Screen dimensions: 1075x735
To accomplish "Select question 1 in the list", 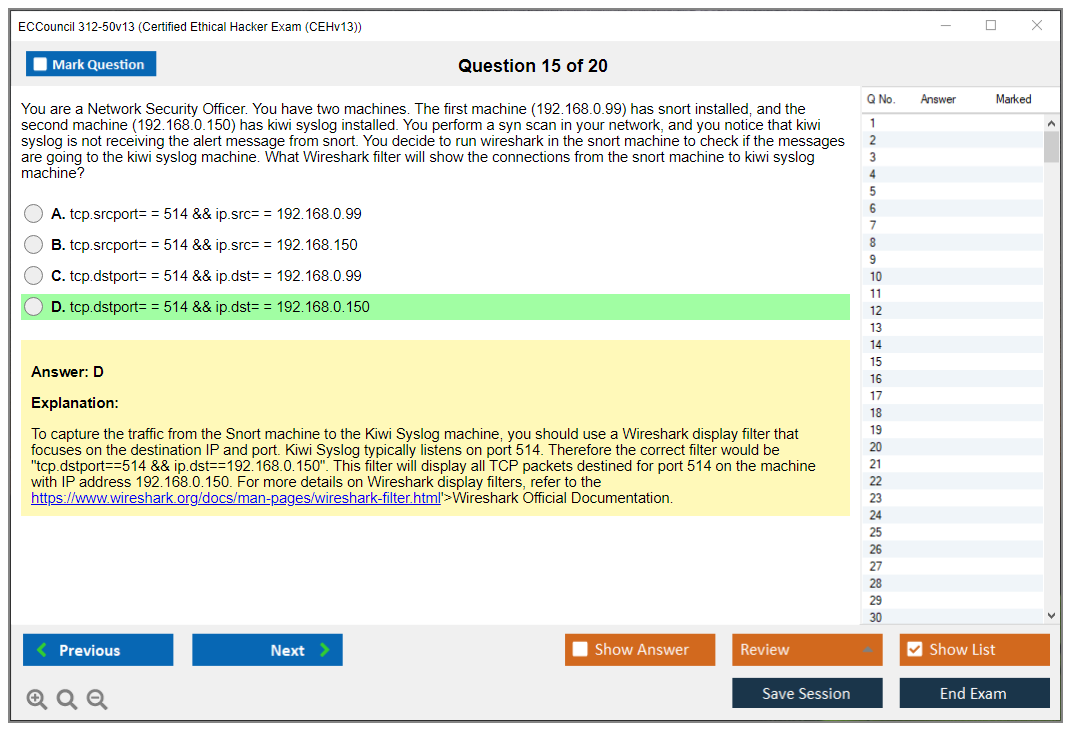I will 953,123.
